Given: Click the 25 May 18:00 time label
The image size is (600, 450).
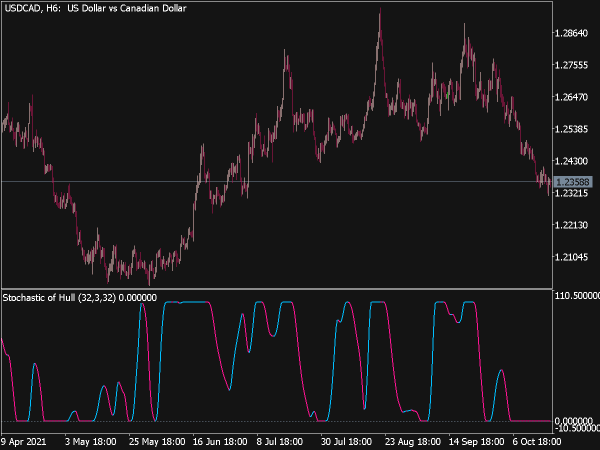Looking at the screenshot, I should click(x=157, y=442).
